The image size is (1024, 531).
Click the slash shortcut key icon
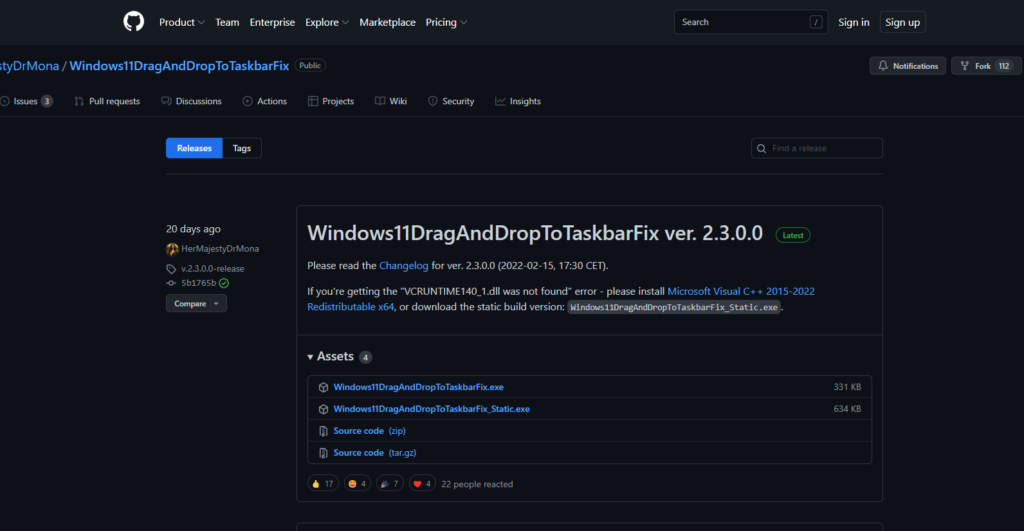(816, 22)
